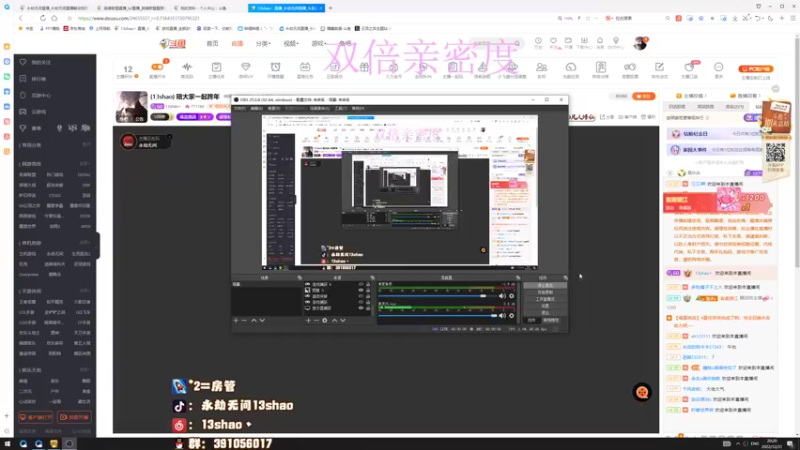Open the first item in the OBS menu bar
Screen dimensions: 800x450
[239, 108]
